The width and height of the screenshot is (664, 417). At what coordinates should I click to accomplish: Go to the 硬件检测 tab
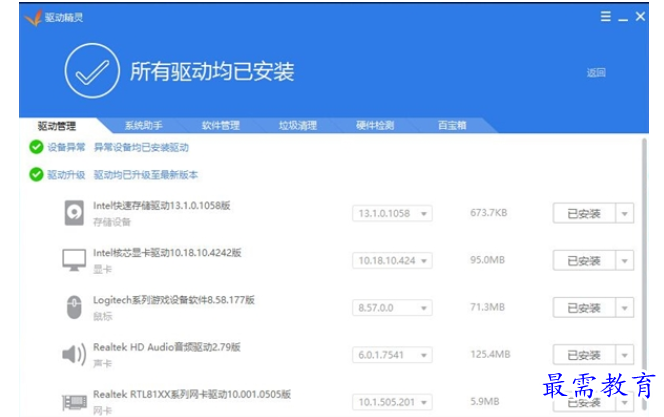coord(375,125)
